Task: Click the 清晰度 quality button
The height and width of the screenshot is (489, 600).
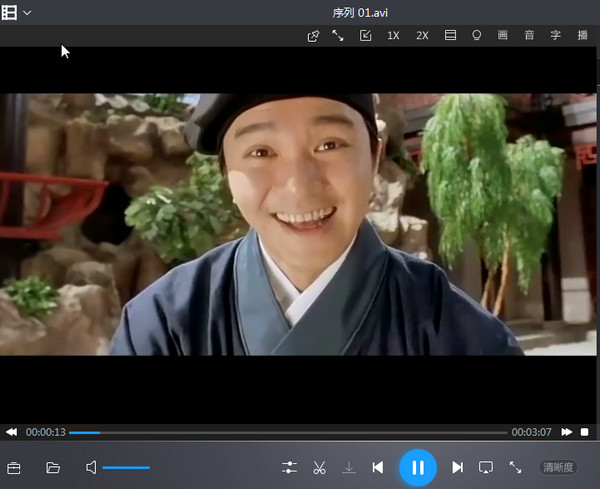Action: coord(558,467)
